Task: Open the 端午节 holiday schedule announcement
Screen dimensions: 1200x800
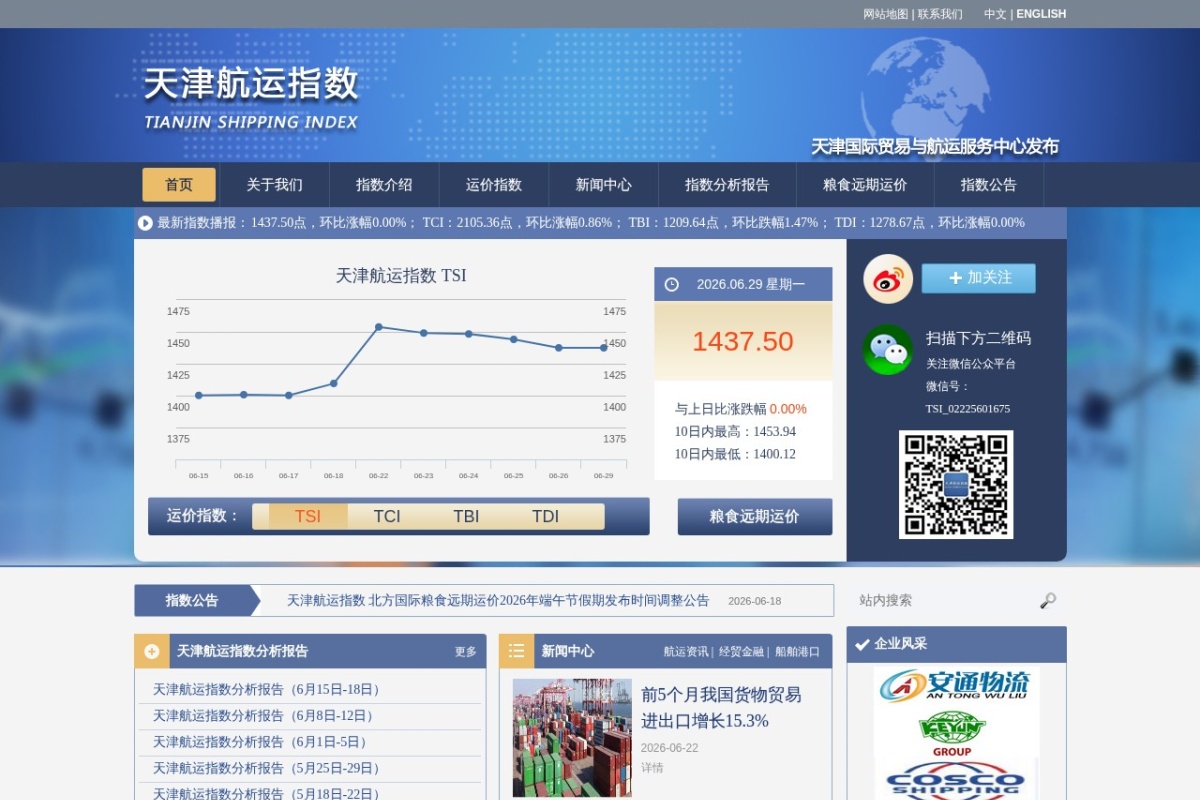Action: (x=498, y=601)
